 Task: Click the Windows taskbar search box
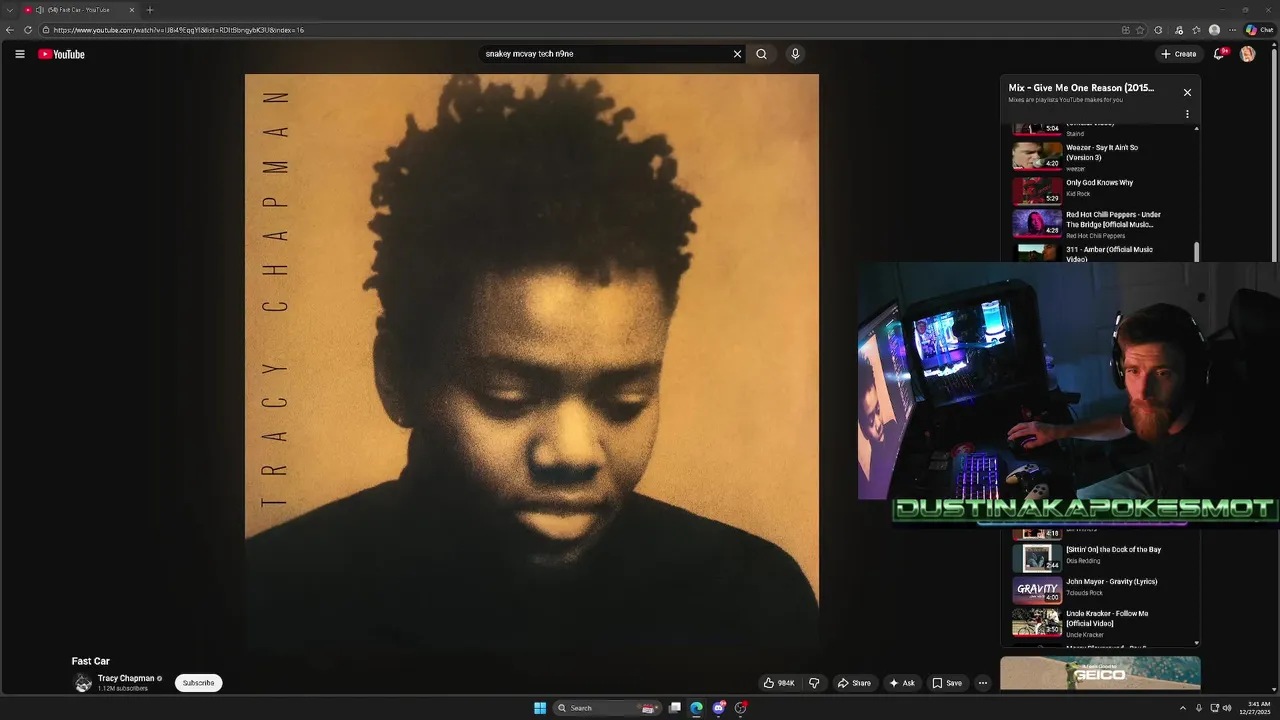point(608,708)
